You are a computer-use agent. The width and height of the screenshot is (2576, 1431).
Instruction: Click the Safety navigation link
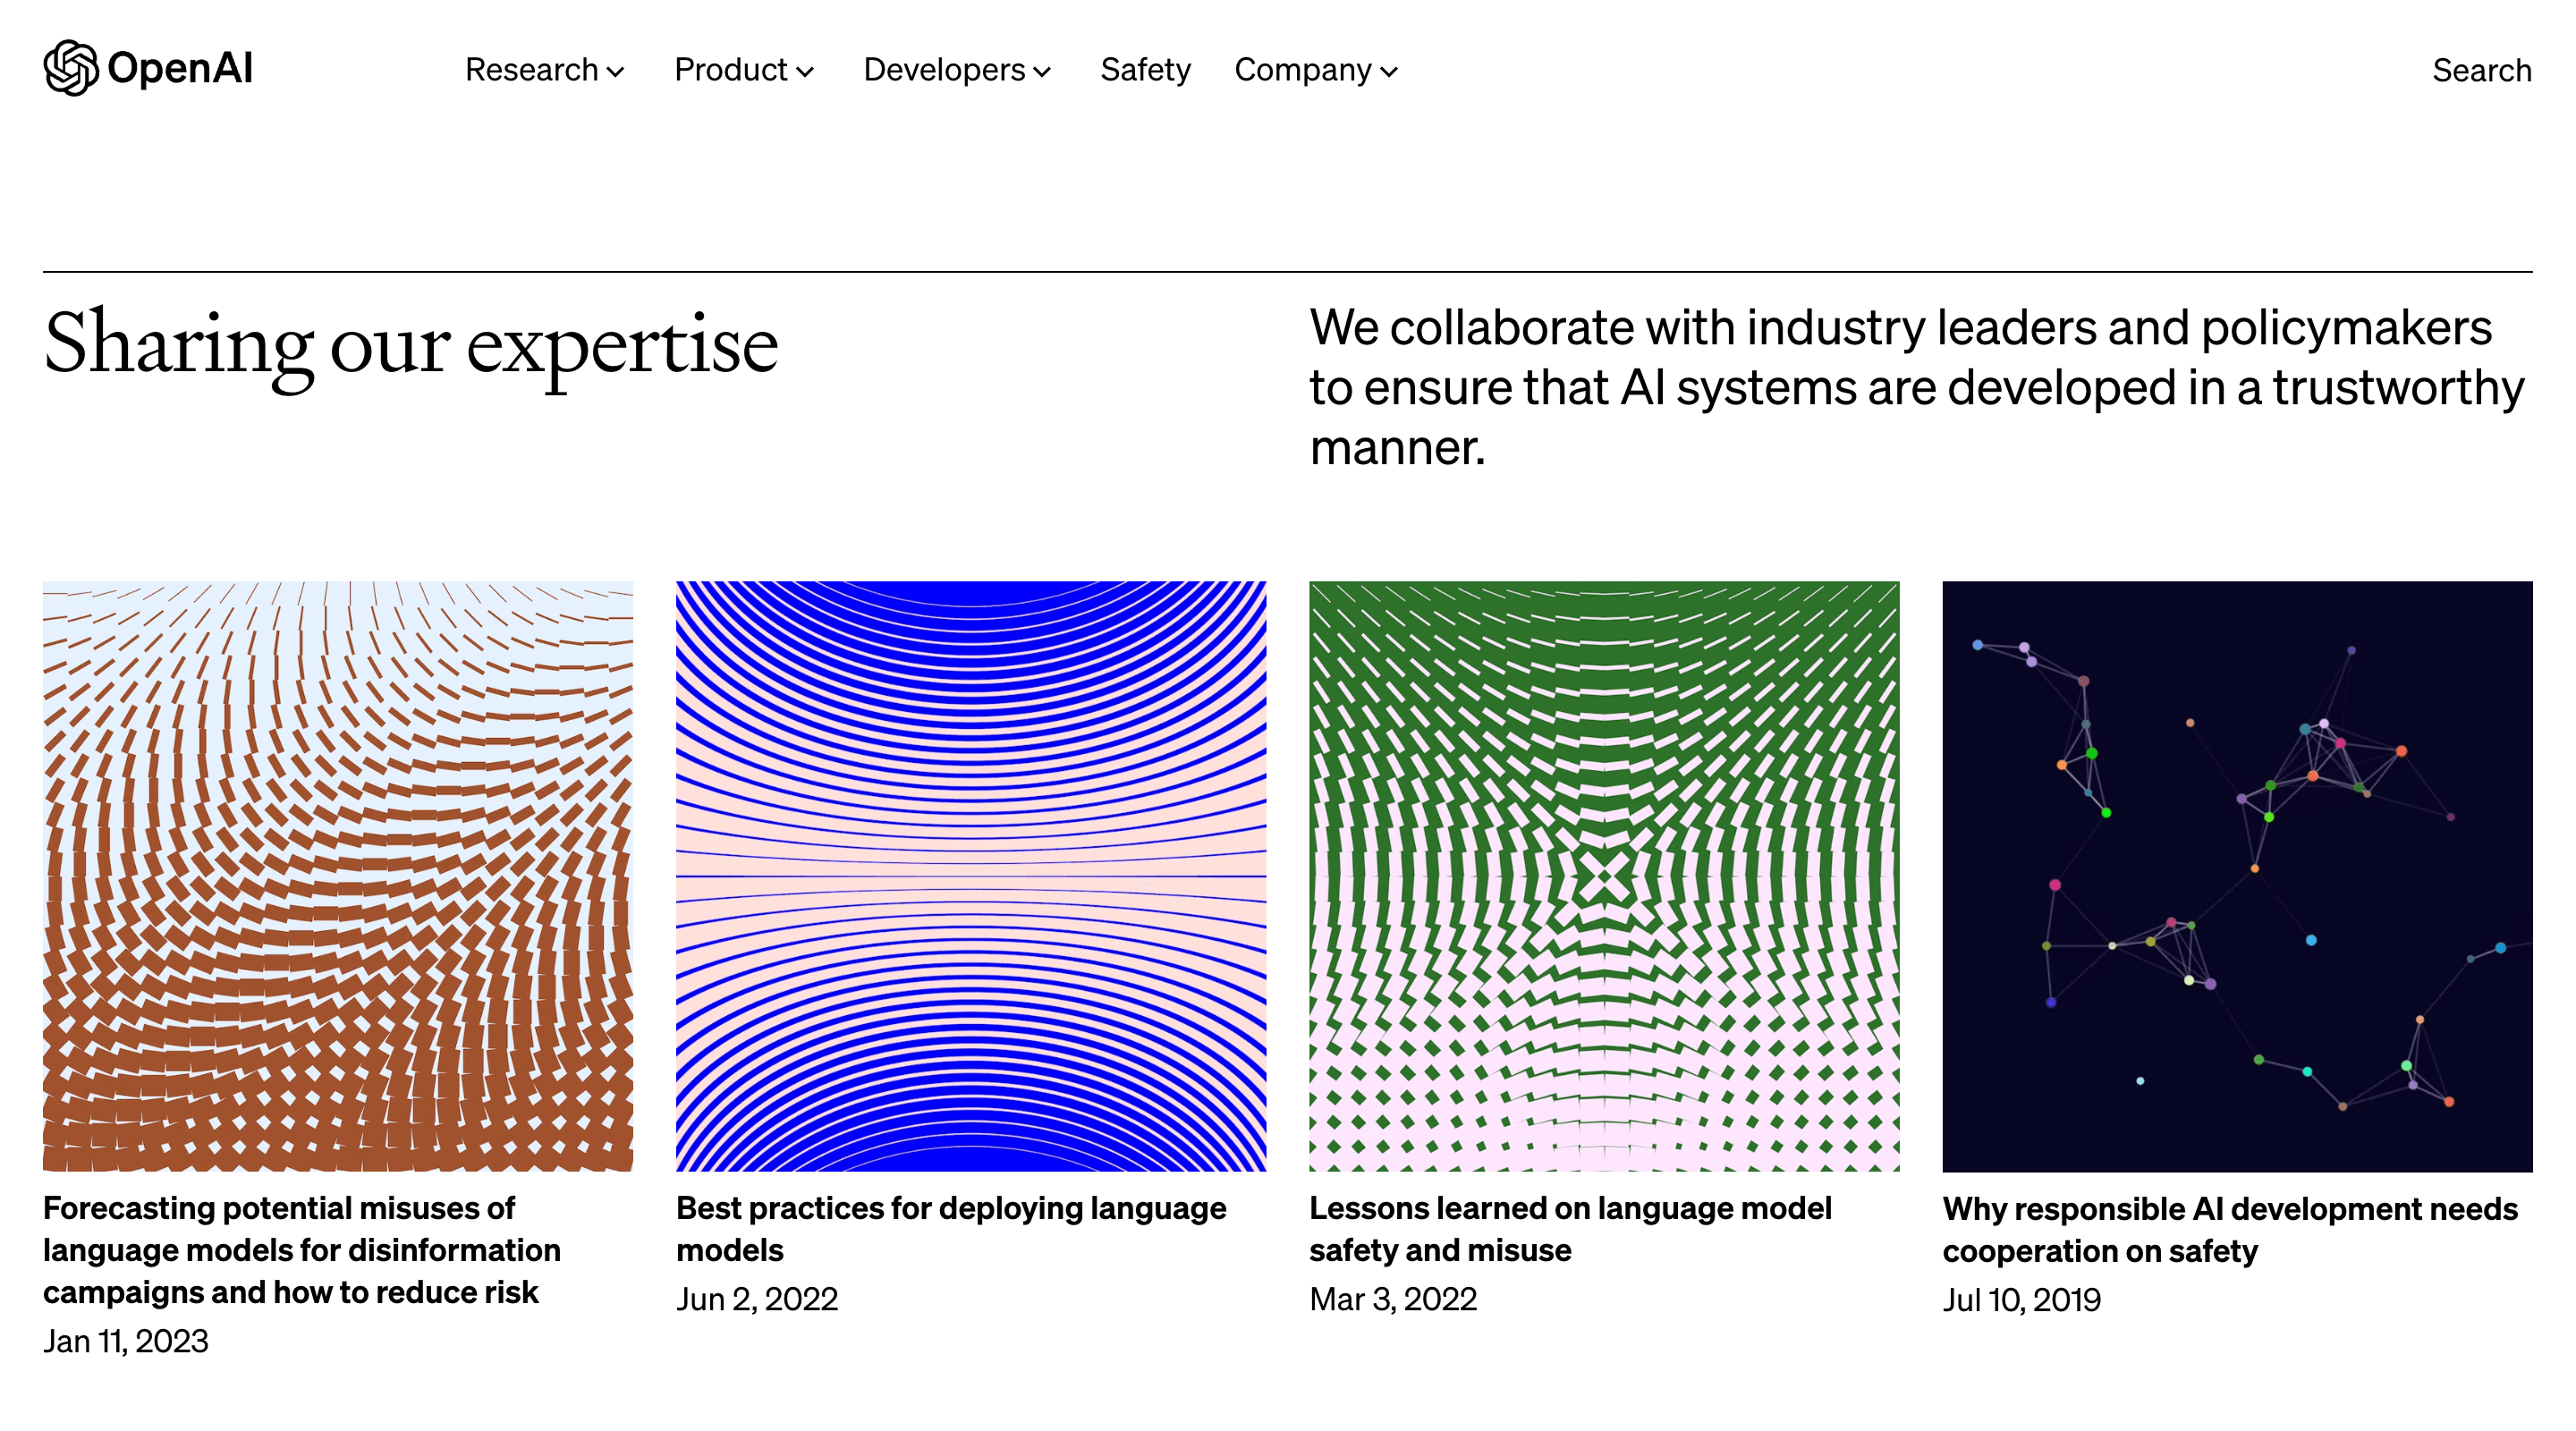tap(1145, 69)
